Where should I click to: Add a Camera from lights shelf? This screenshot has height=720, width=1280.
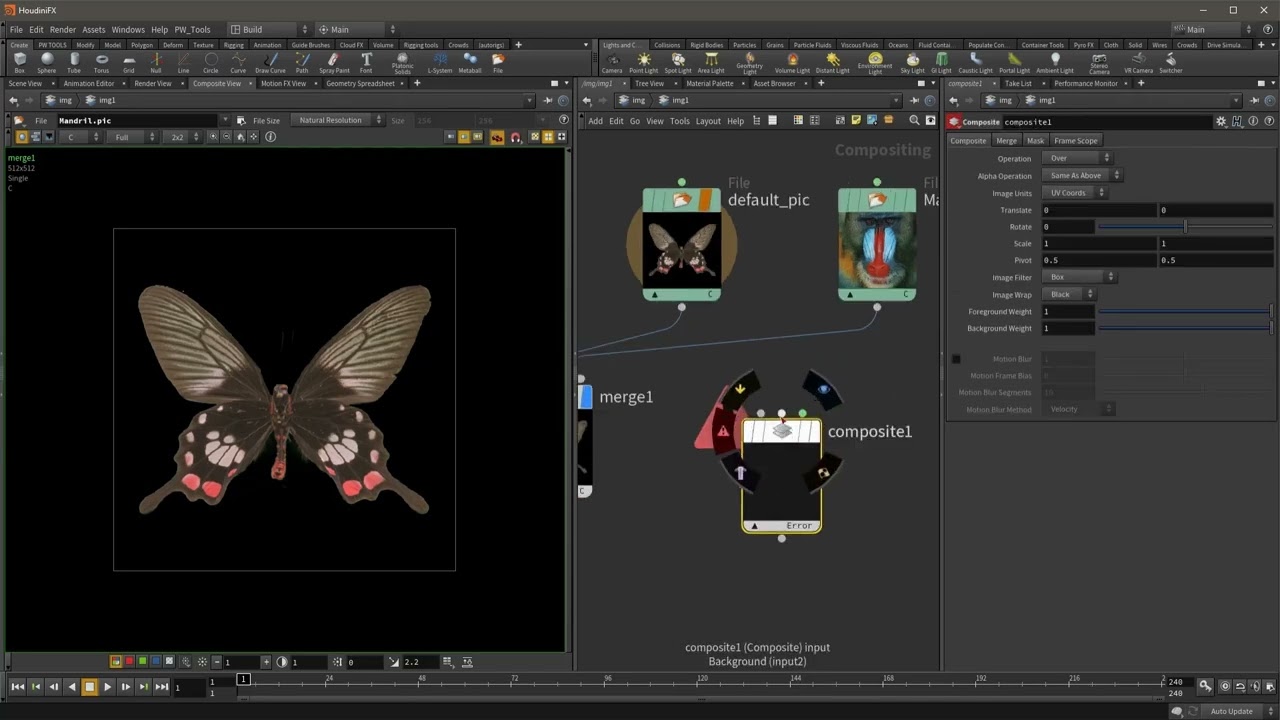coord(612,63)
